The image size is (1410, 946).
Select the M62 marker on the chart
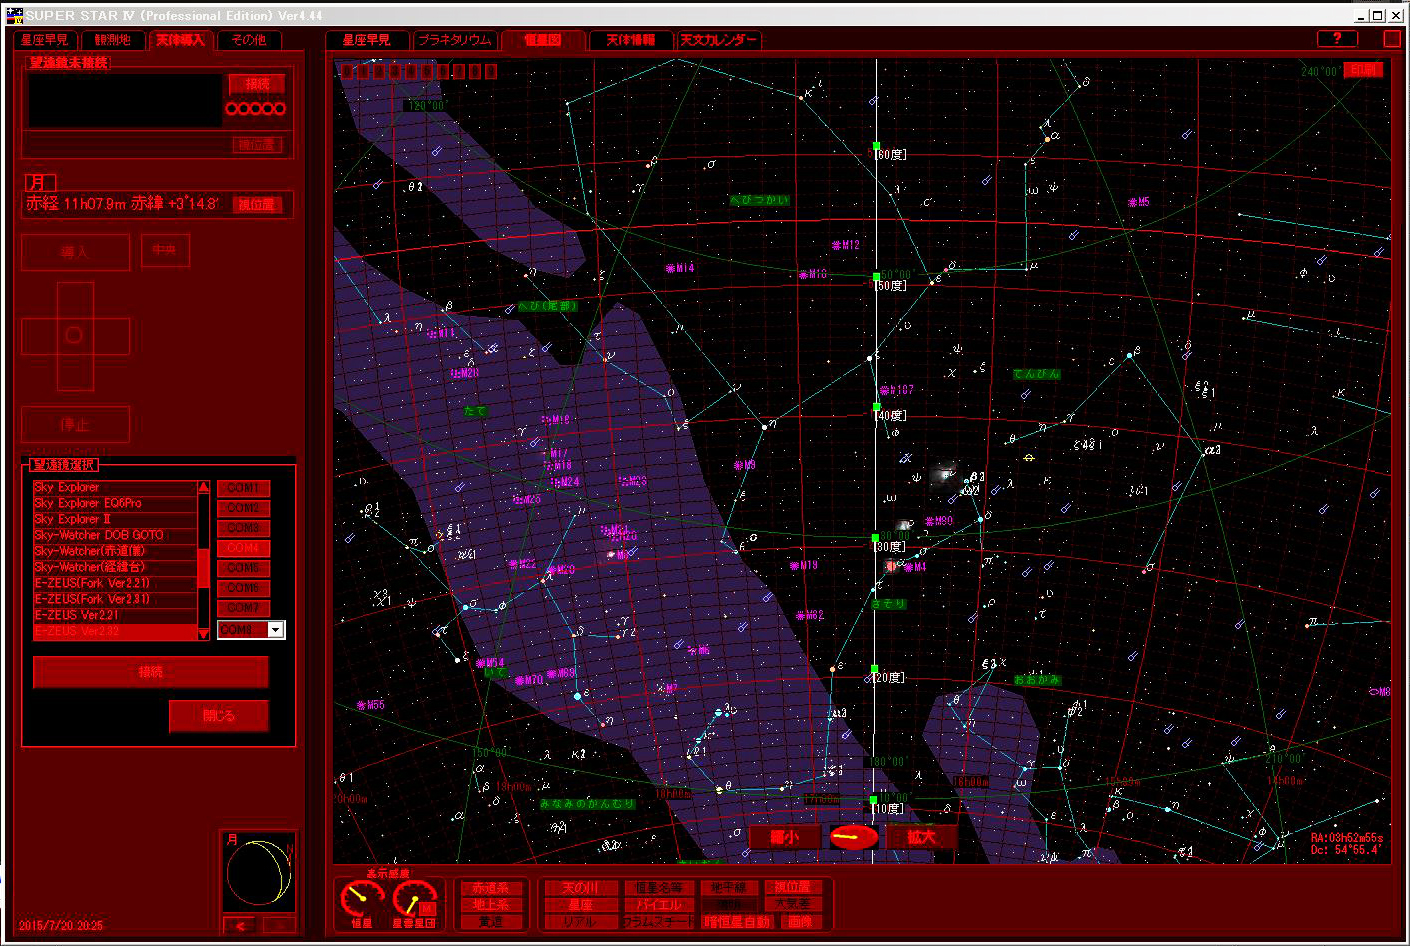point(810,615)
